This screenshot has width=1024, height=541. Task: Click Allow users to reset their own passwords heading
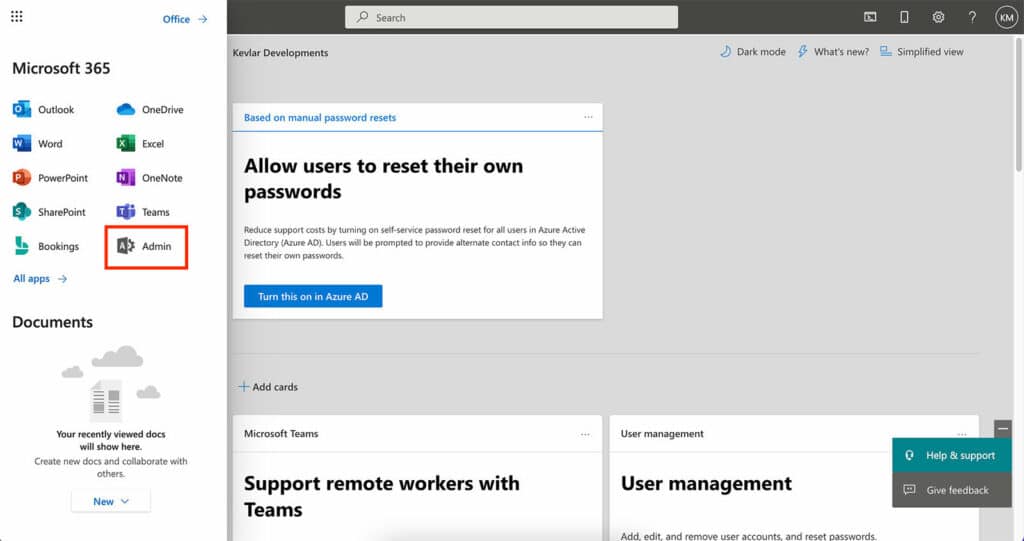tap(383, 178)
